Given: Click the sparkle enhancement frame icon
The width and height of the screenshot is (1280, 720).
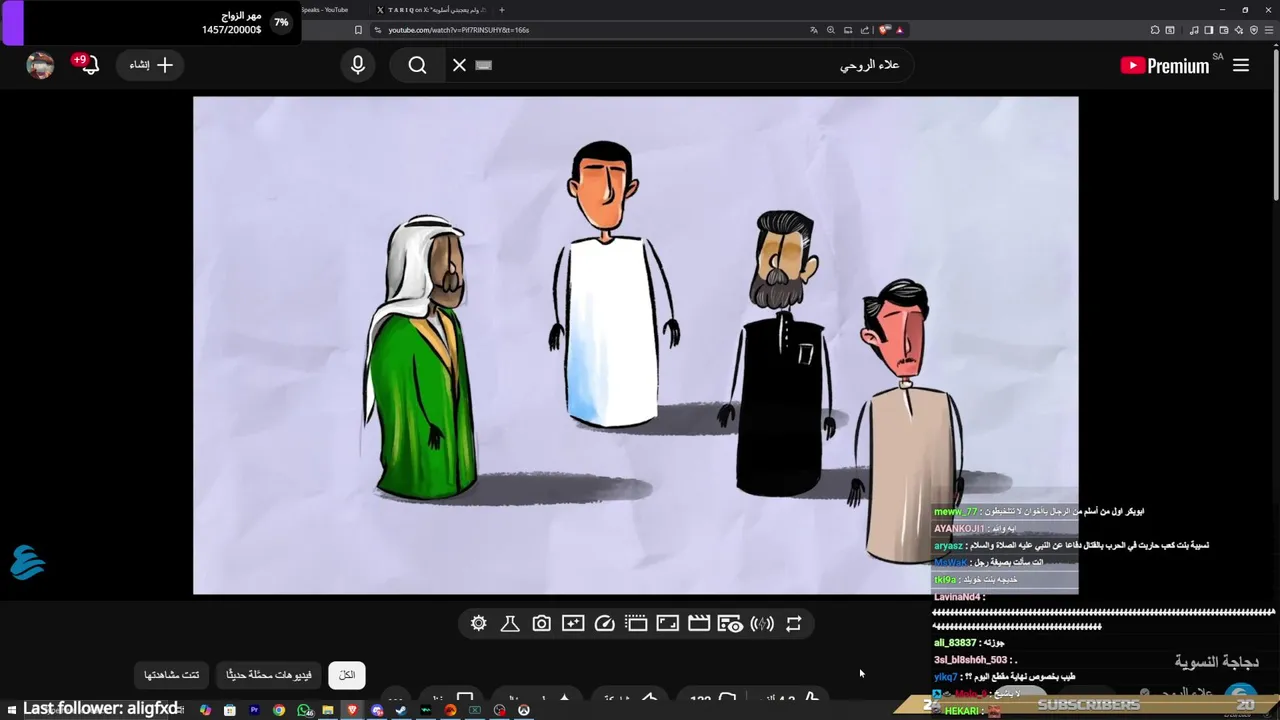Looking at the screenshot, I should coord(573,624).
